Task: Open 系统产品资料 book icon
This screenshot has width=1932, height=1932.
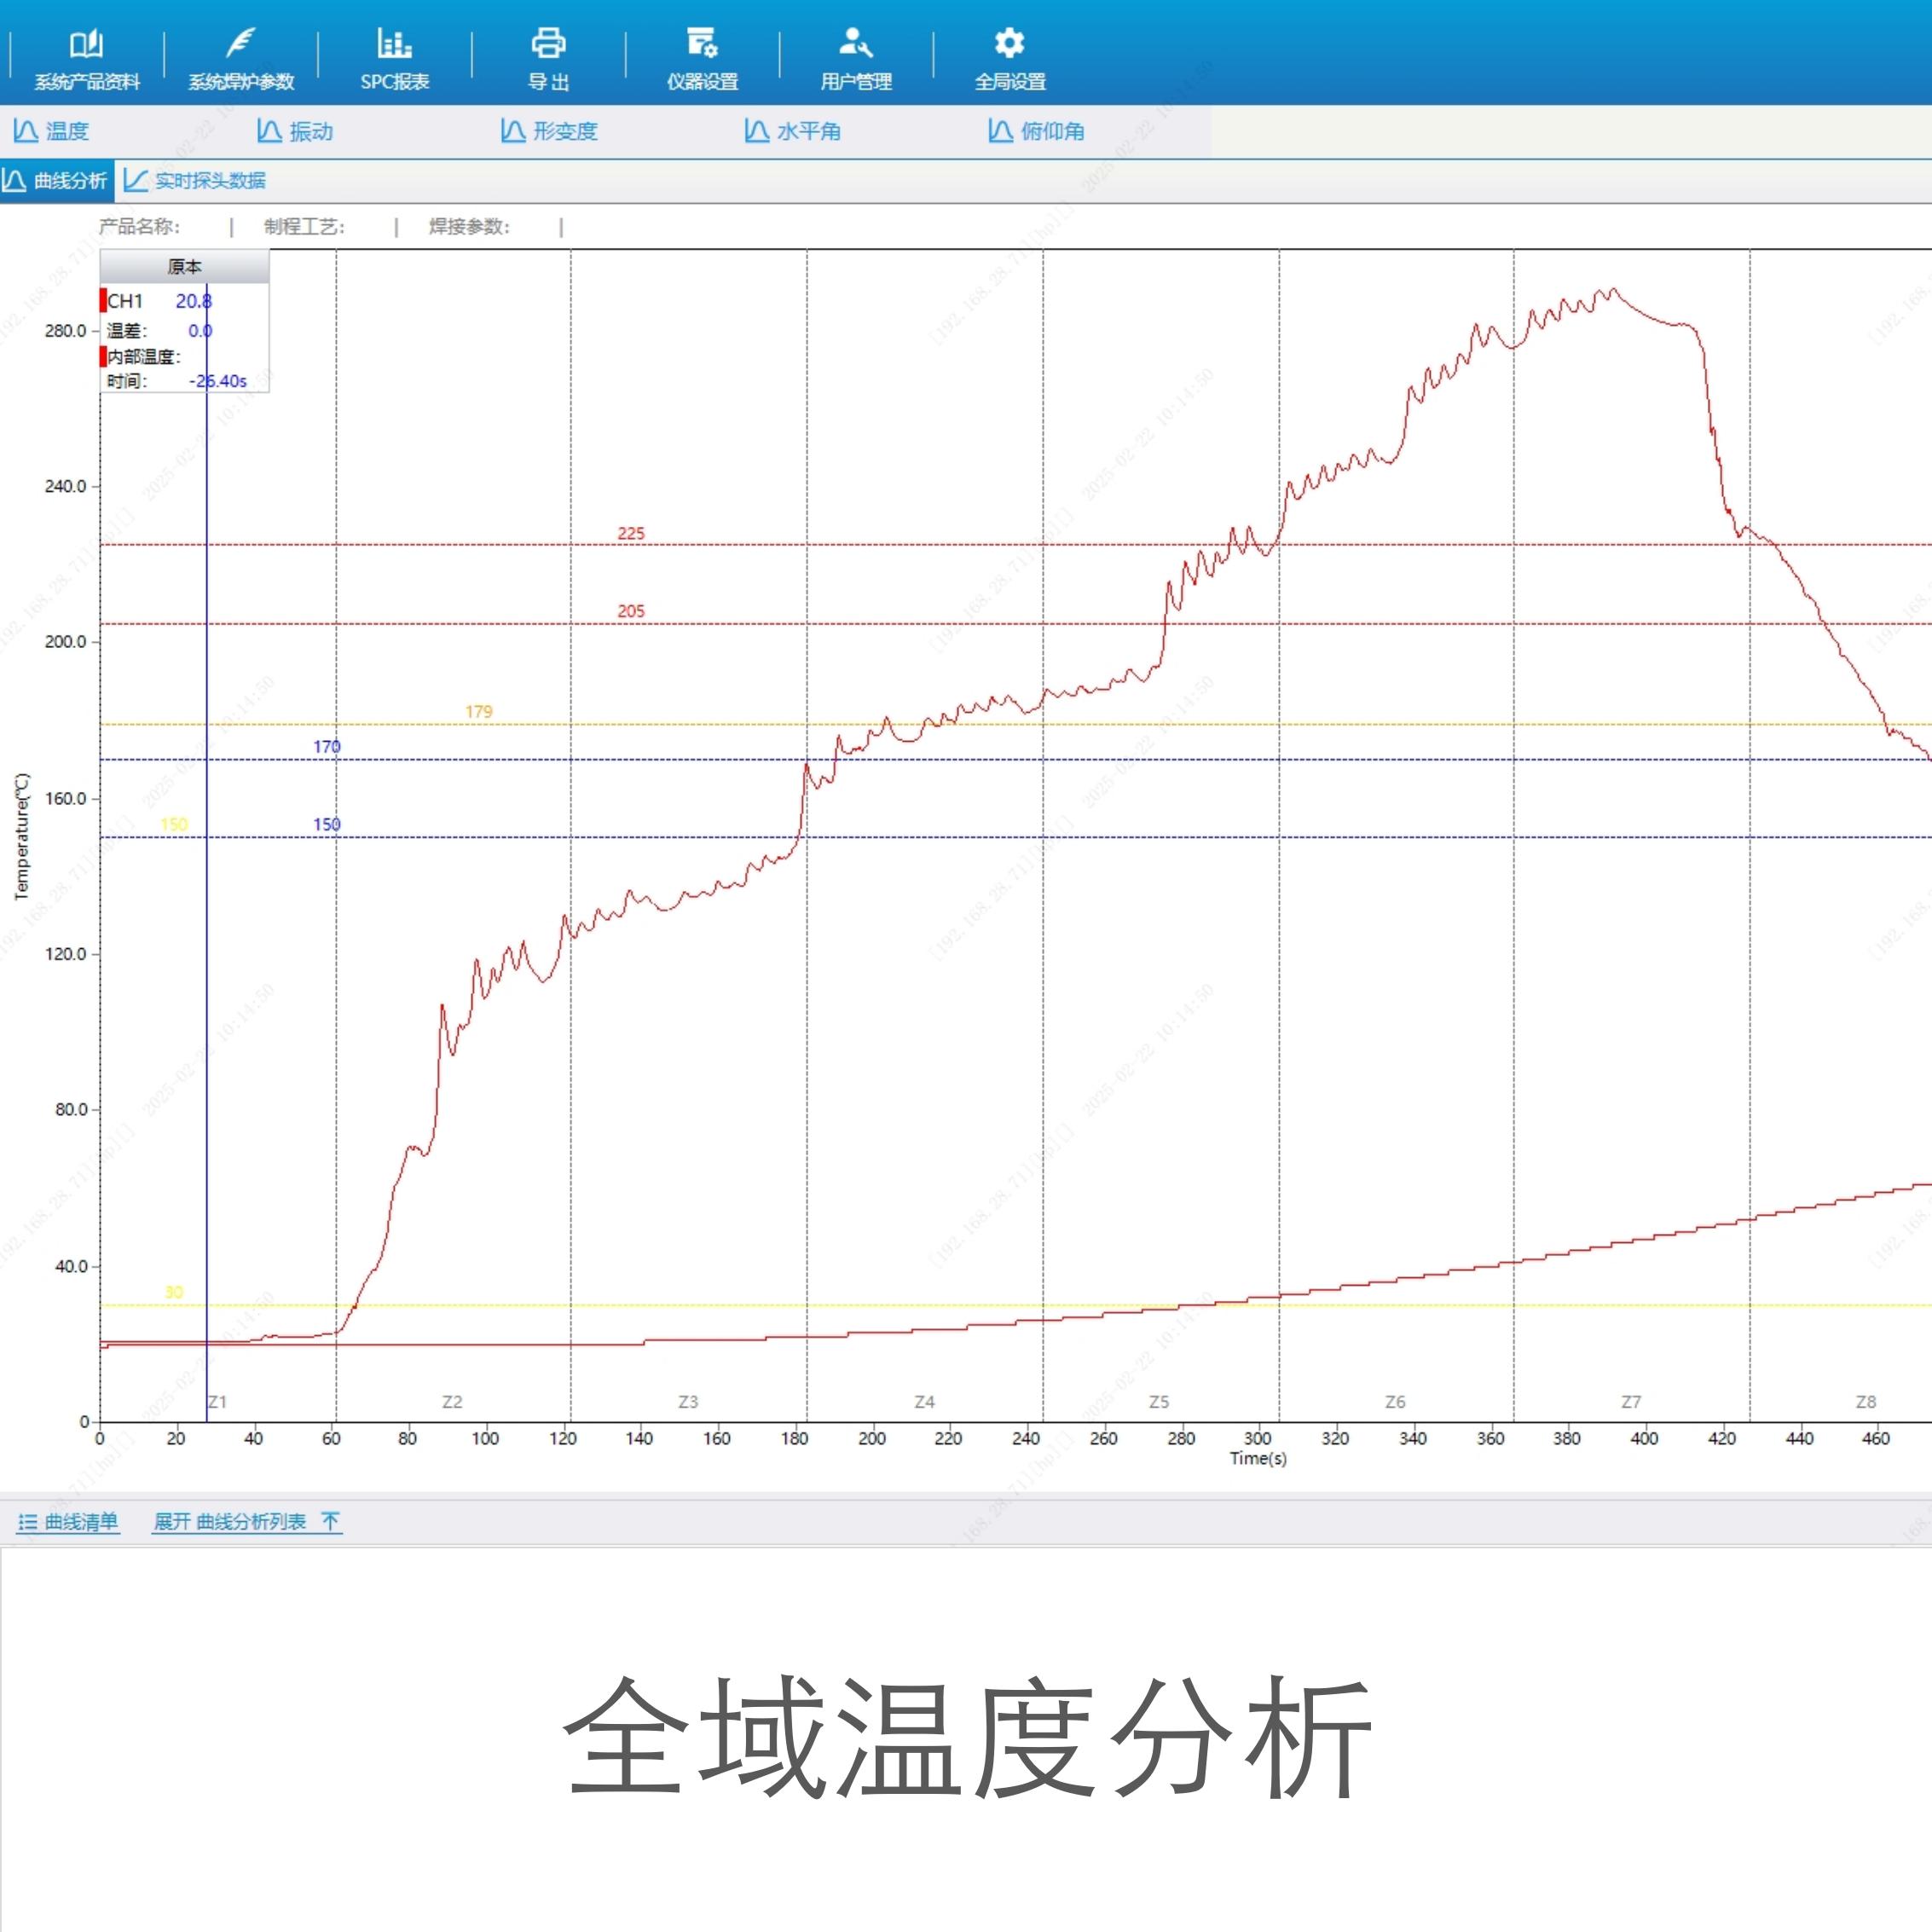Action: point(86,44)
